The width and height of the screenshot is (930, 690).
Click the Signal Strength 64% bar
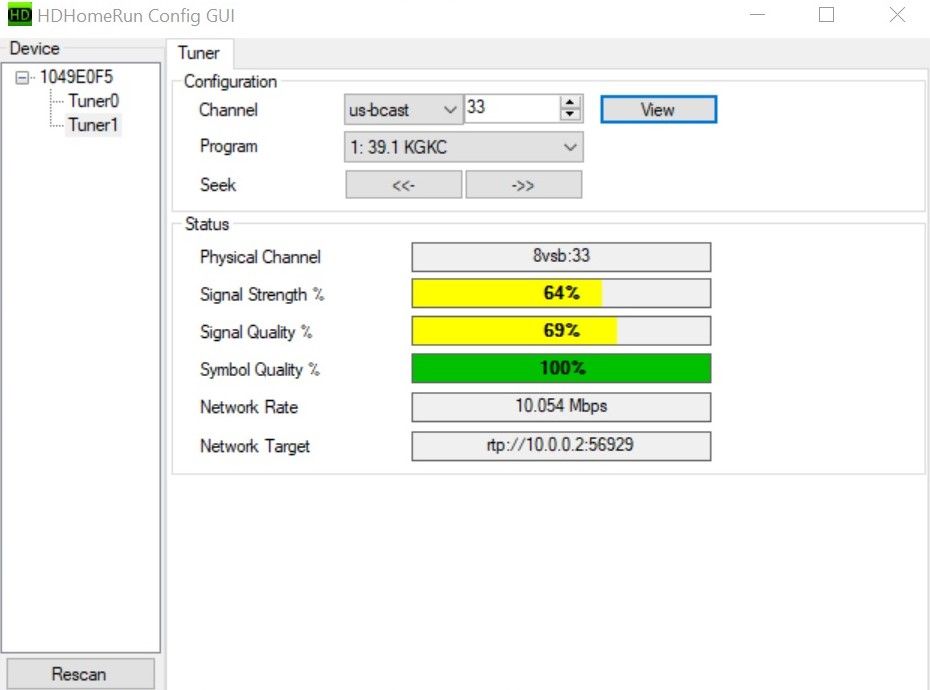click(561, 293)
